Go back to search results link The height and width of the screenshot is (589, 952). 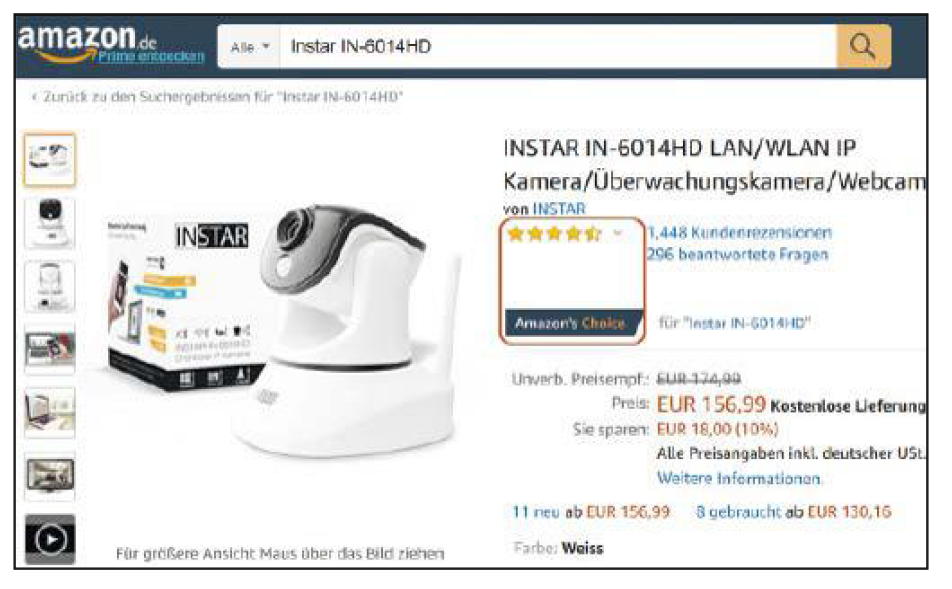coord(217,97)
